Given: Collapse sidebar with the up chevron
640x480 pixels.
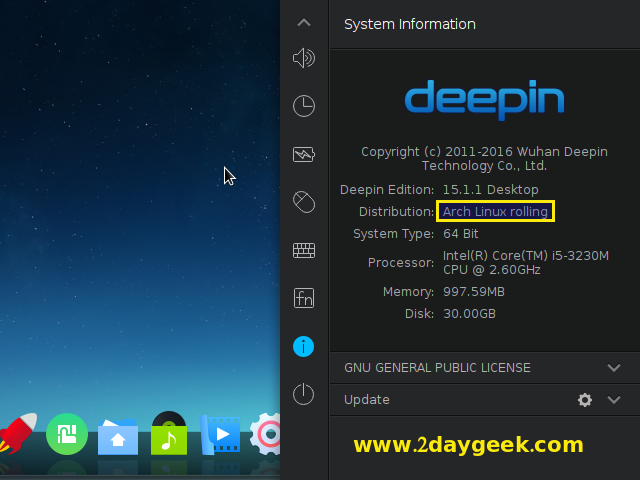Looking at the screenshot, I should point(304,22).
